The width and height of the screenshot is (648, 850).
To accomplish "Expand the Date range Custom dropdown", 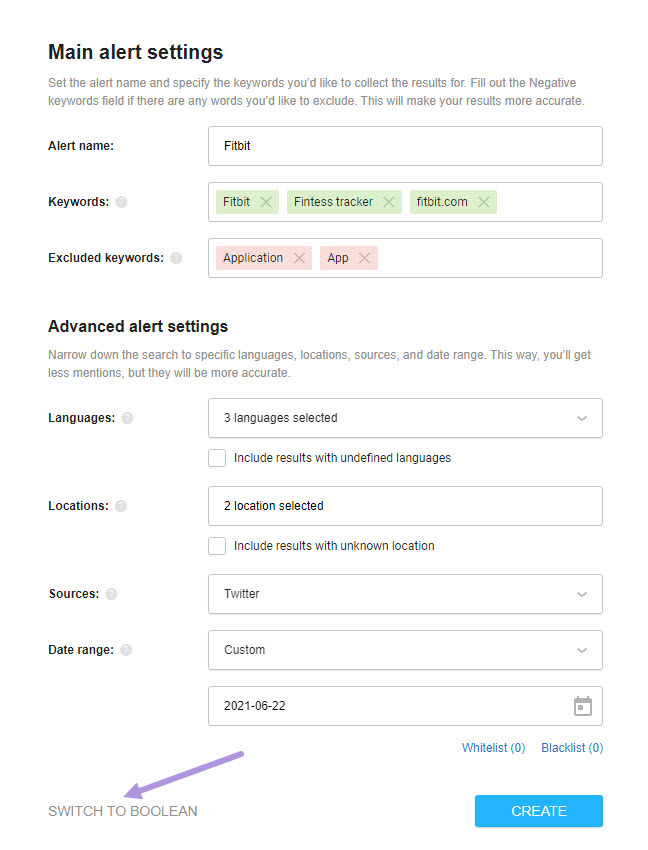I will tap(406, 650).
